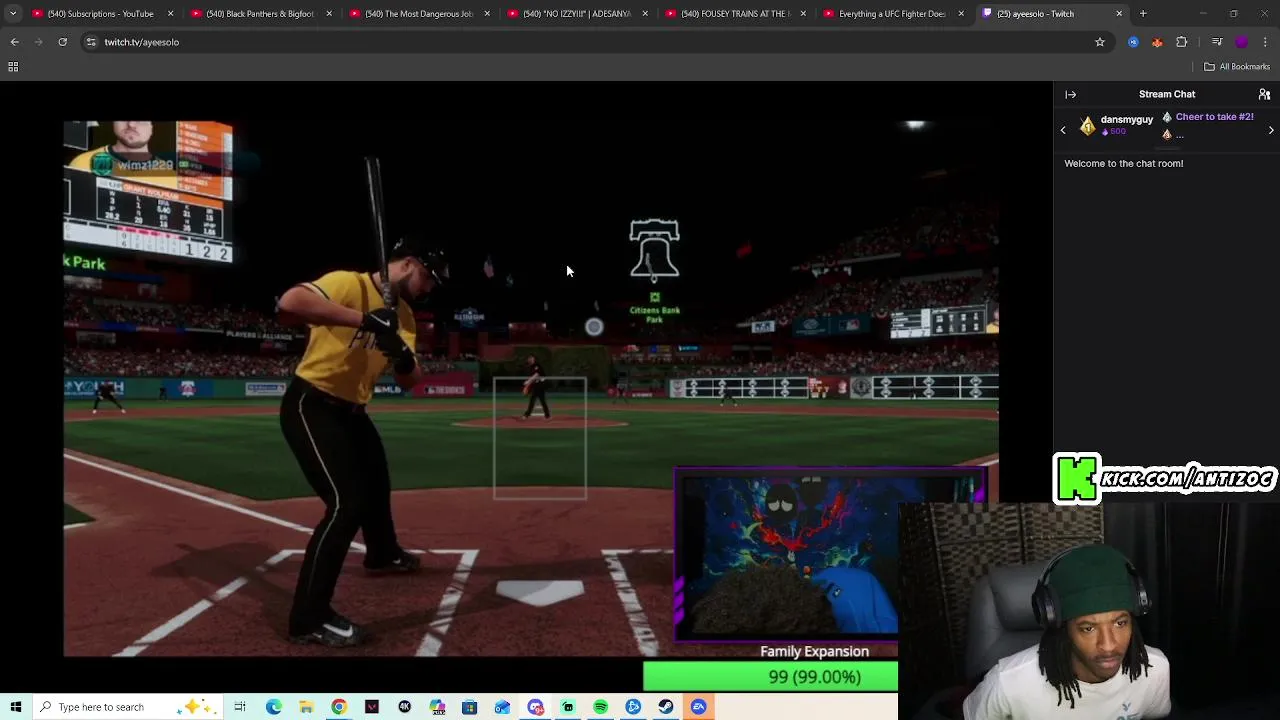Image resolution: width=1280 pixels, height=720 pixels.
Task: Open the apps grid in bookmarks bar
Action: point(13,67)
